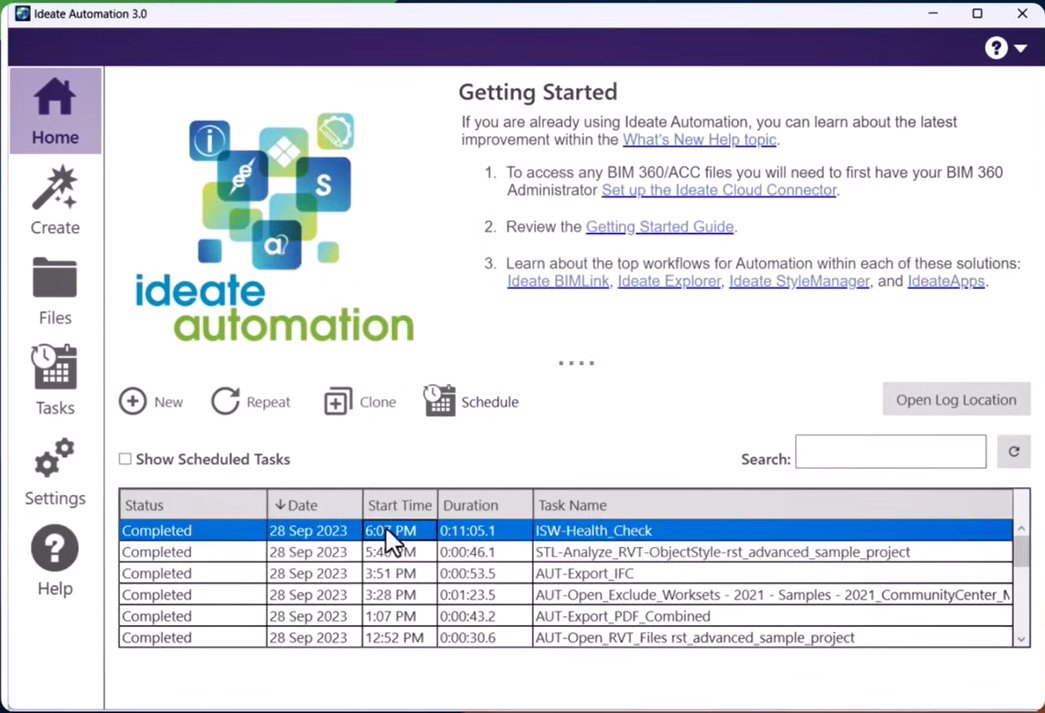The width and height of the screenshot is (1045, 713).
Task: Open the IdeateApps link
Action: pos(946,281)
